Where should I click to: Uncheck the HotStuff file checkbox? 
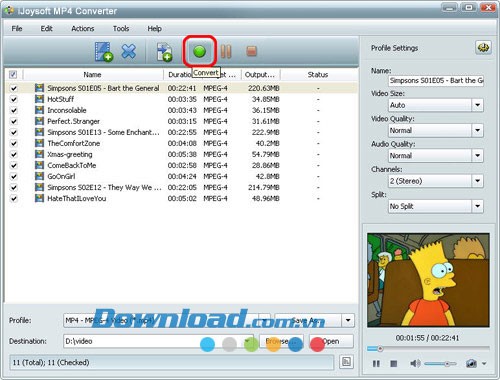[14, 99]
